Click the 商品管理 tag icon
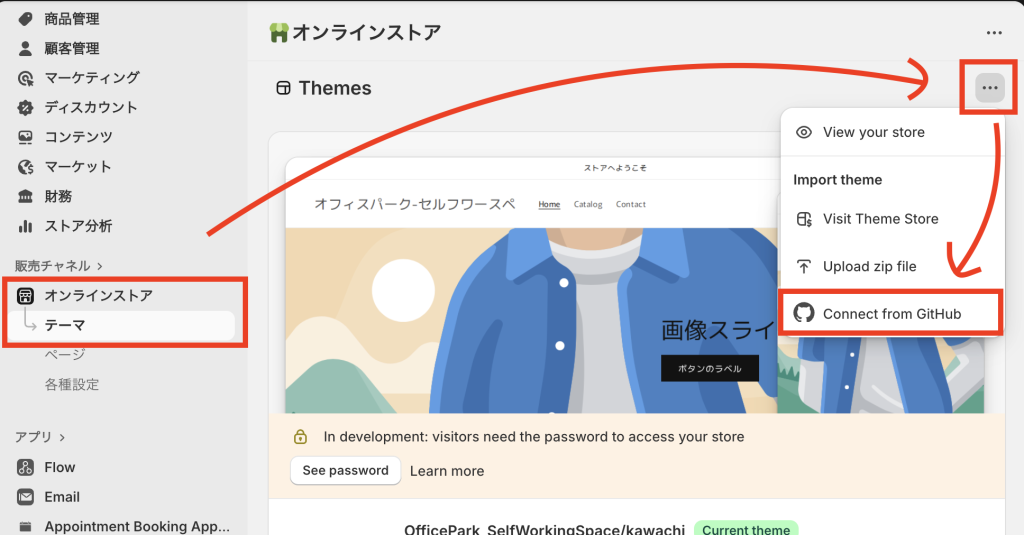 (x=26, y=19)
